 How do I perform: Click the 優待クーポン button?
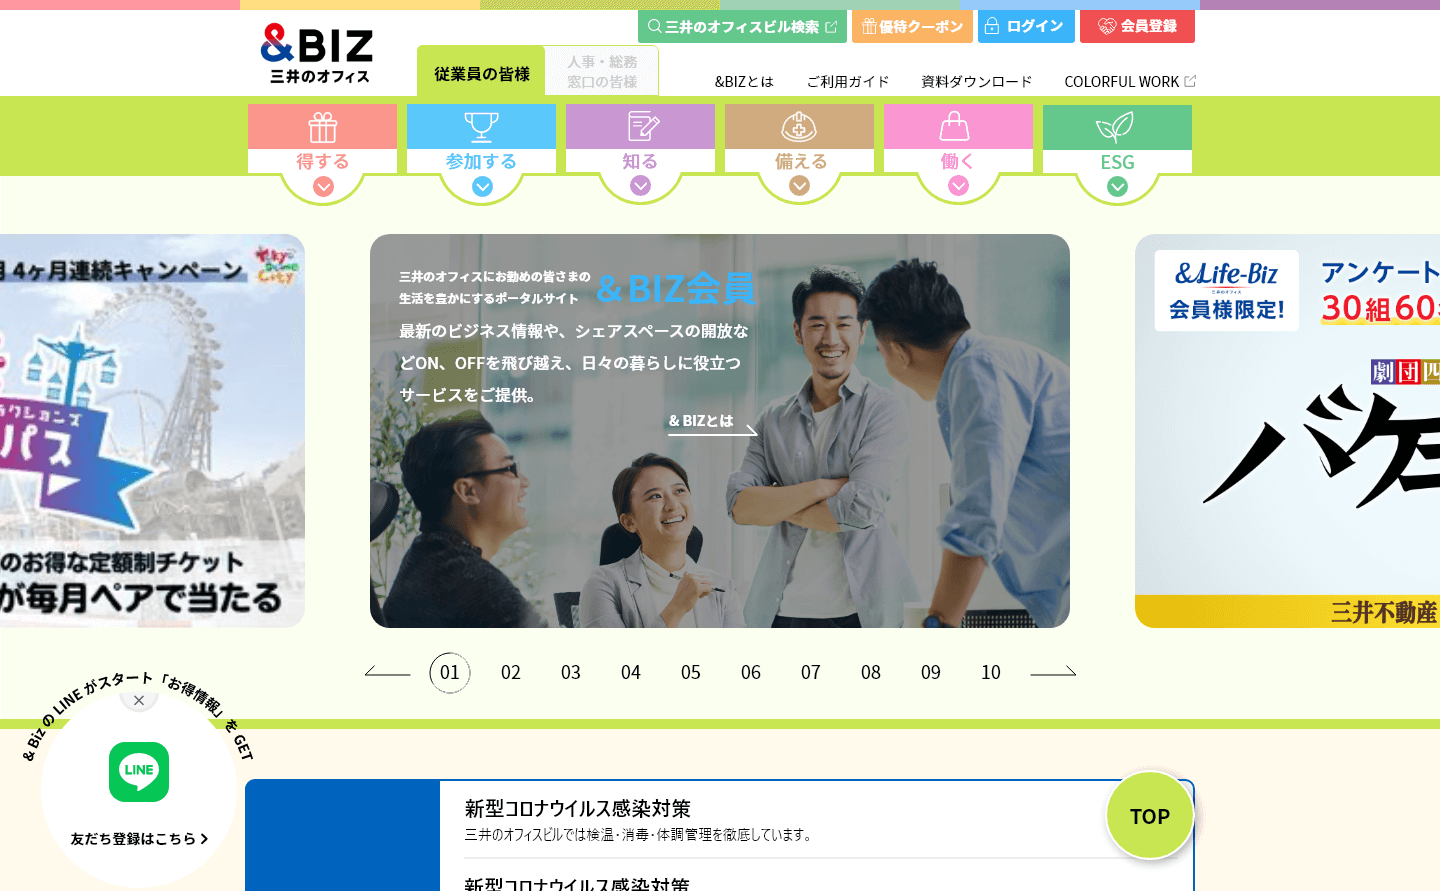pos(912,27)
